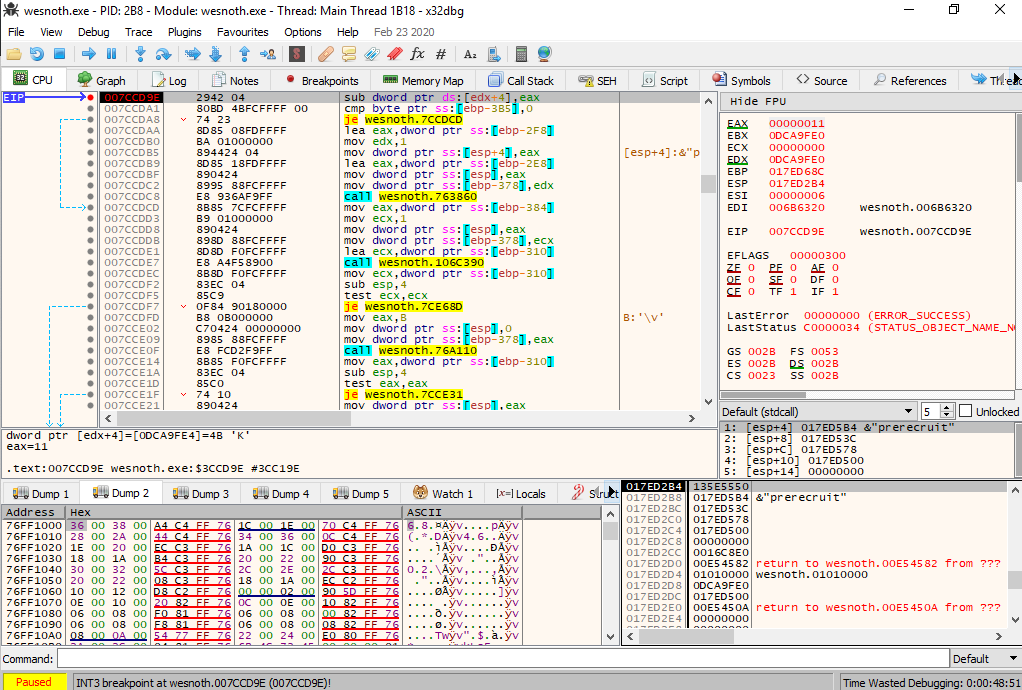The image size is (1022, 690).
Task: Click the Run to user code icon
Action: (x=267, y=54)
